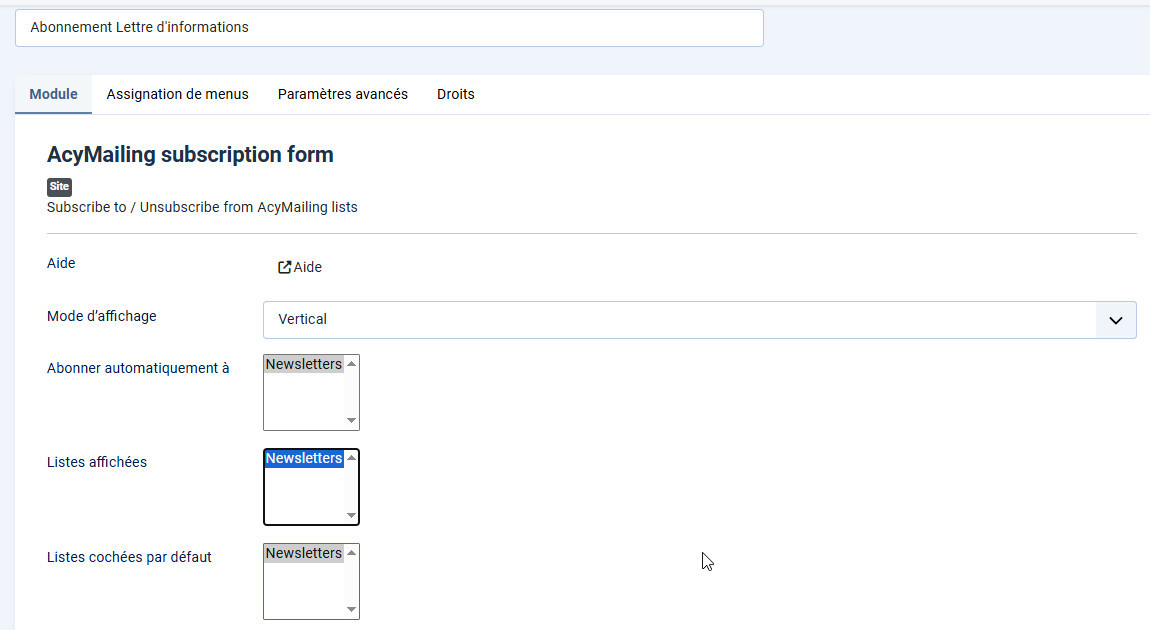This screenshot has width=1150, height=630.
Task: Switch to Paramètres avancés tab
Action: coord(343,94)
